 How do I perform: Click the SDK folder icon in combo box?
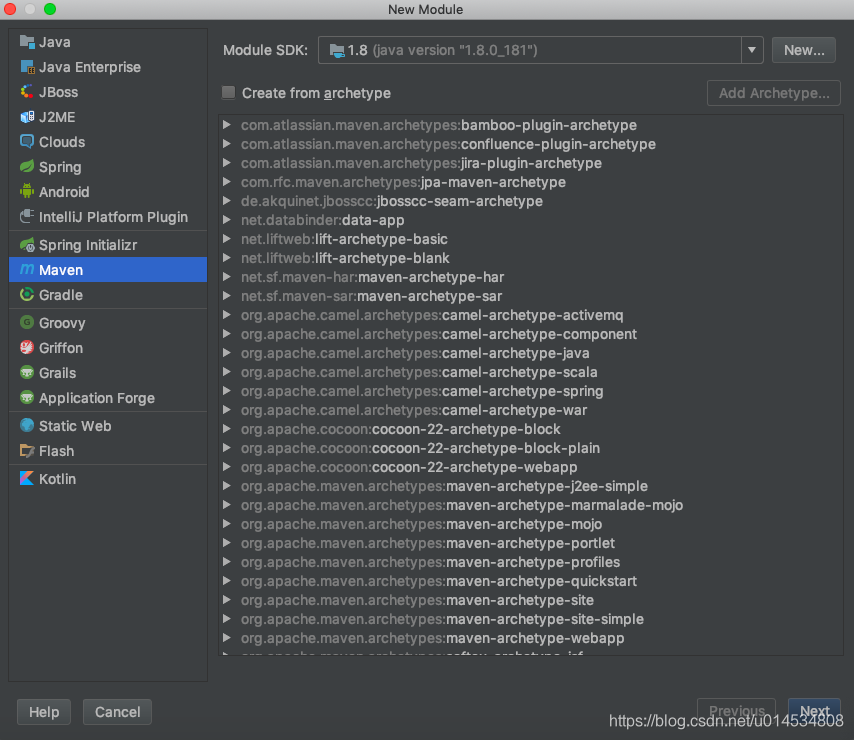(x=337, y=51)
